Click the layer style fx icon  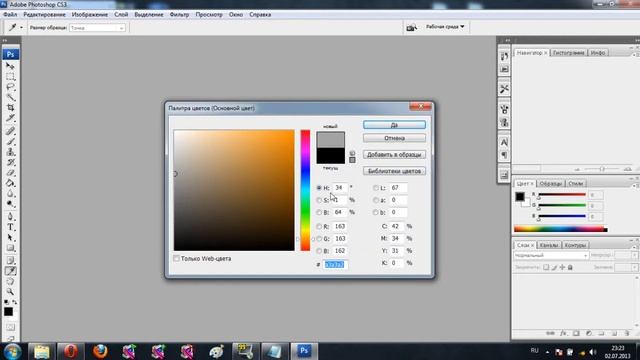(563, 333)
